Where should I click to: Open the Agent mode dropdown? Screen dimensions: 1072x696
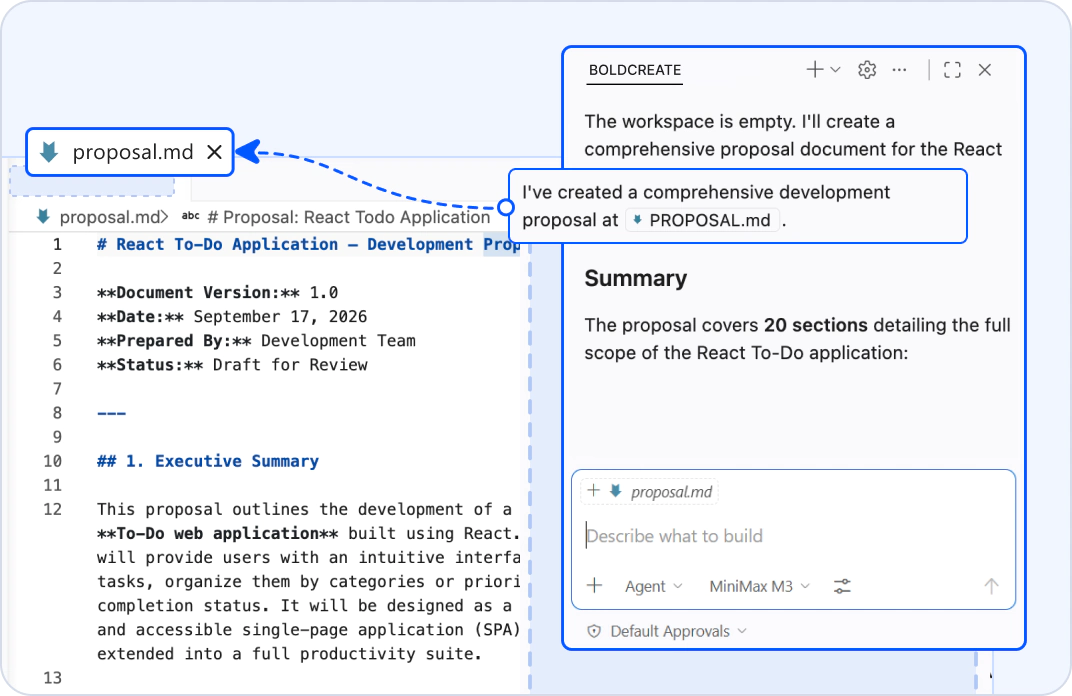[x=654, y=587]
